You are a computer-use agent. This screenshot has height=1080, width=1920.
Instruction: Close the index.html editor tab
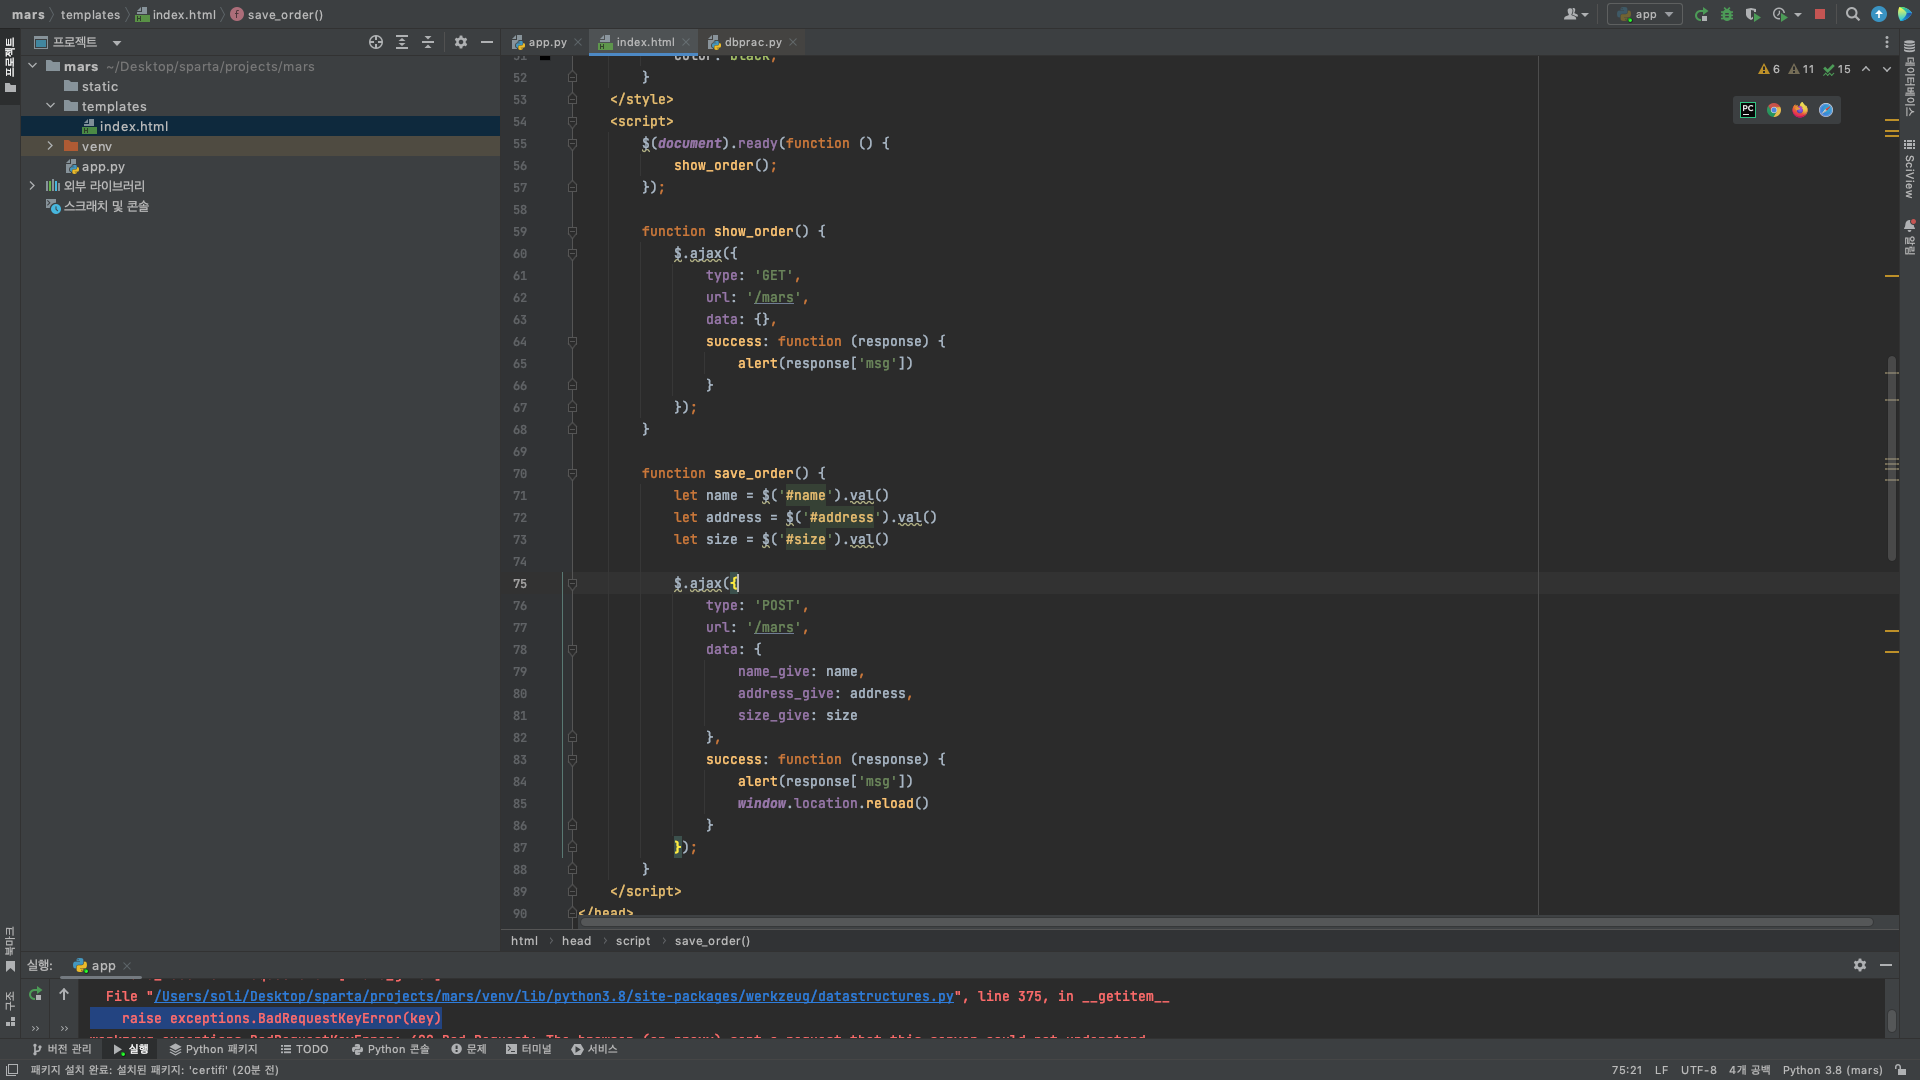pos(686,42)
